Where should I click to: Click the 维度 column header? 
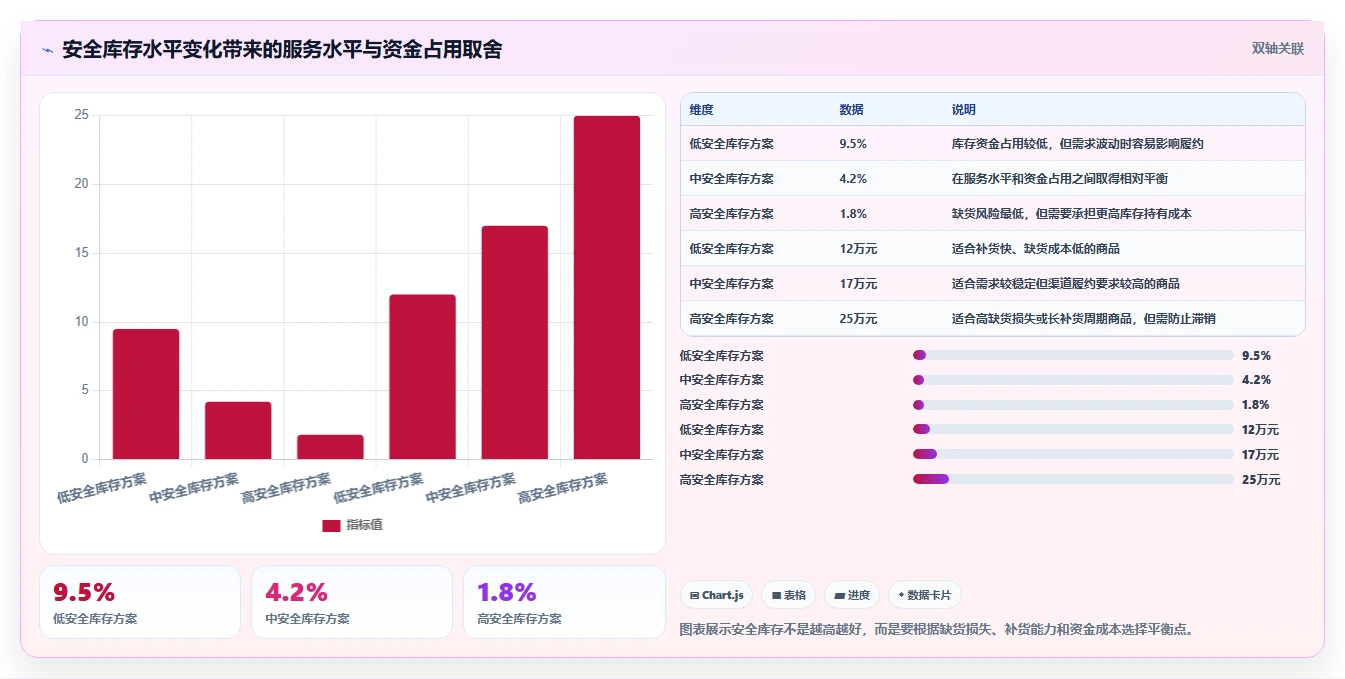tap(702, 110)
